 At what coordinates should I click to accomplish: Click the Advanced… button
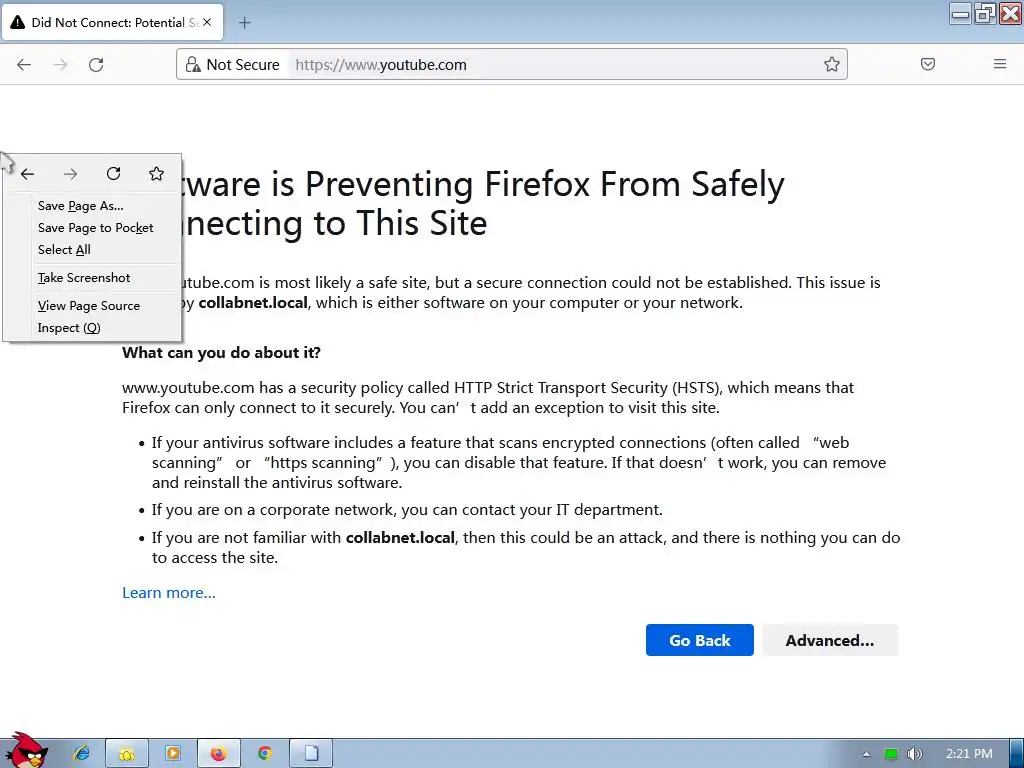829,640
